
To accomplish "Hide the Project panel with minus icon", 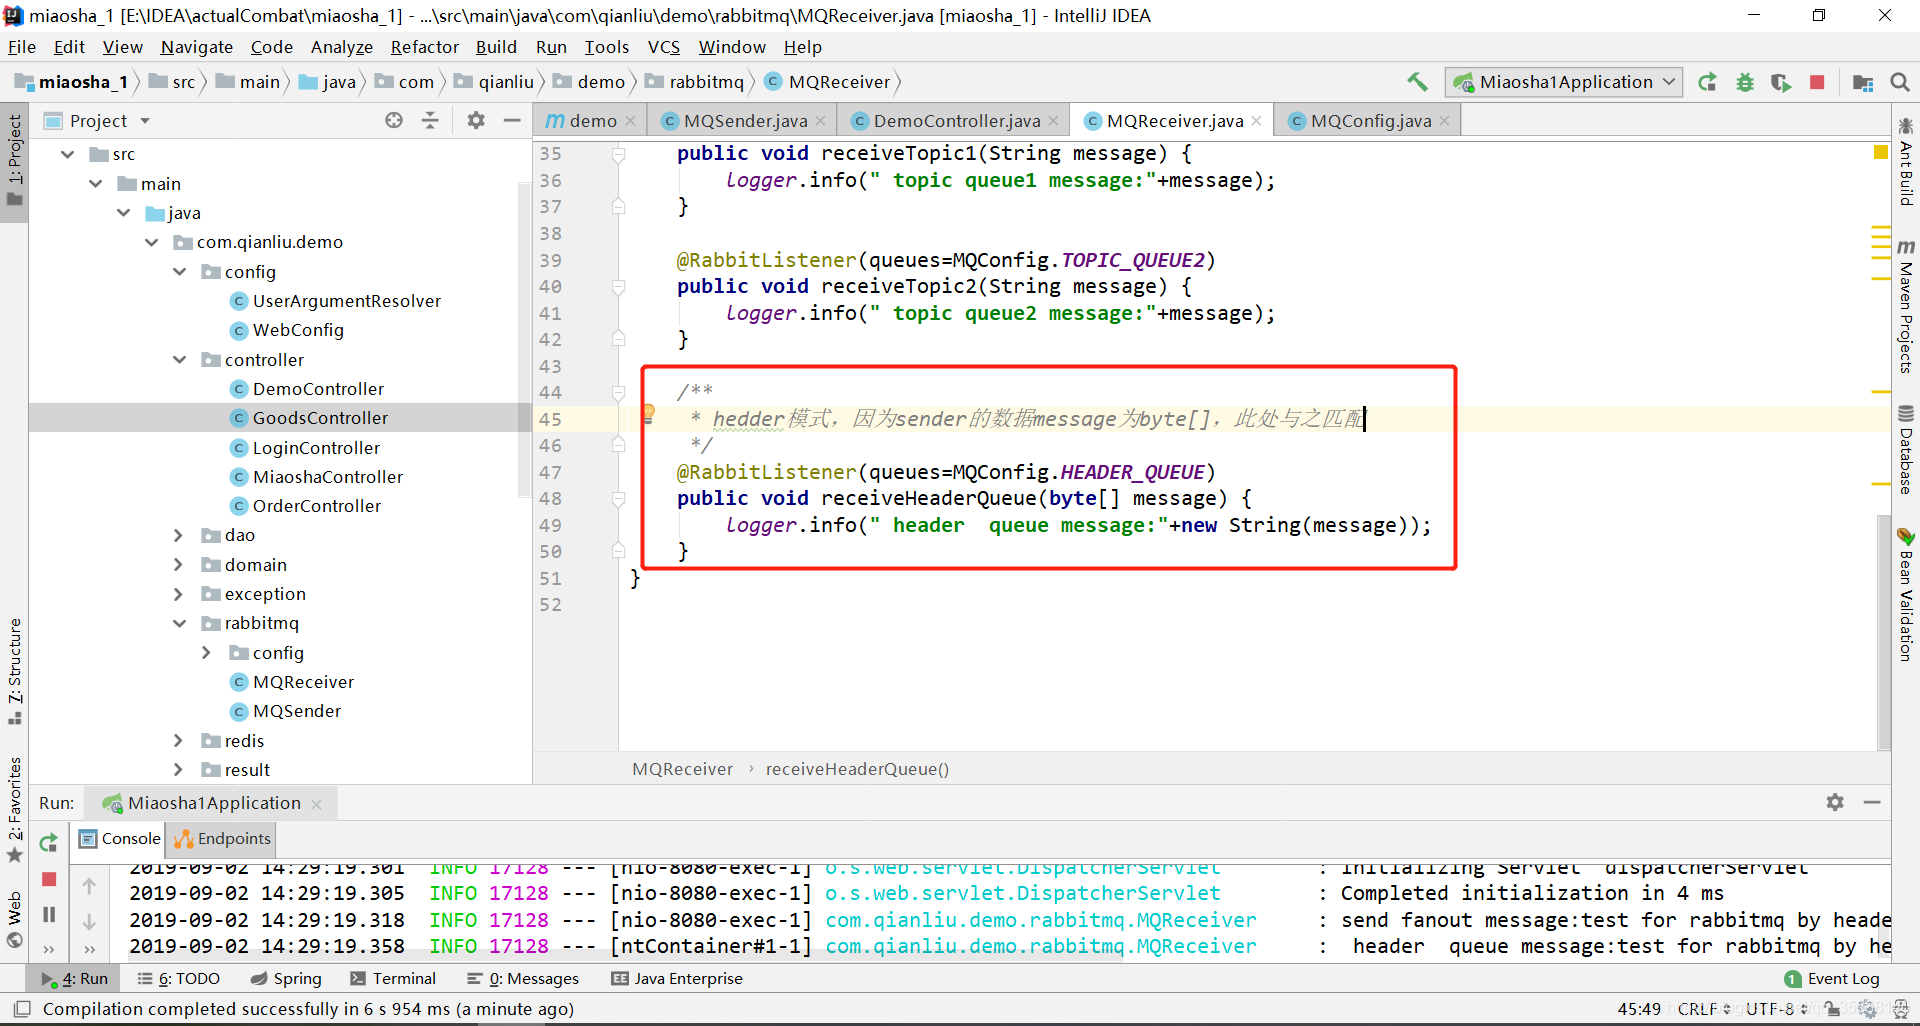I will 512,120.
